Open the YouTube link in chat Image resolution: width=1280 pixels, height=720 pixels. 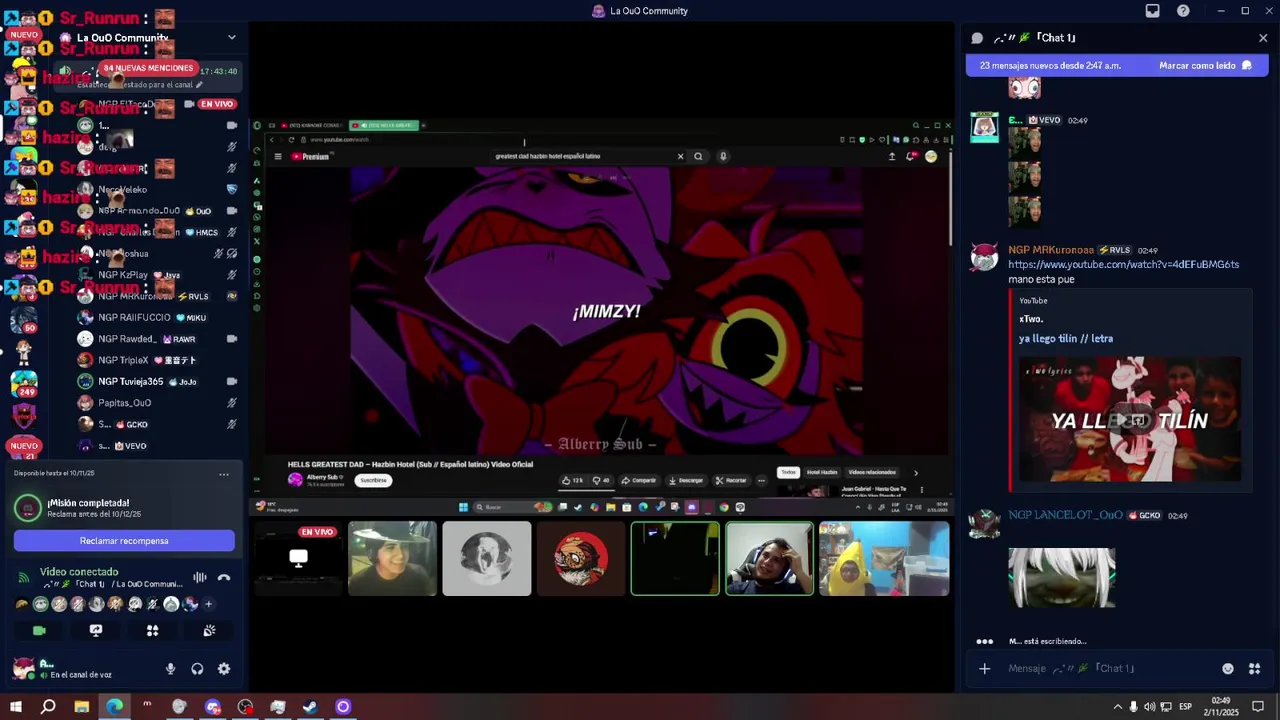(x=1123, y=265)
